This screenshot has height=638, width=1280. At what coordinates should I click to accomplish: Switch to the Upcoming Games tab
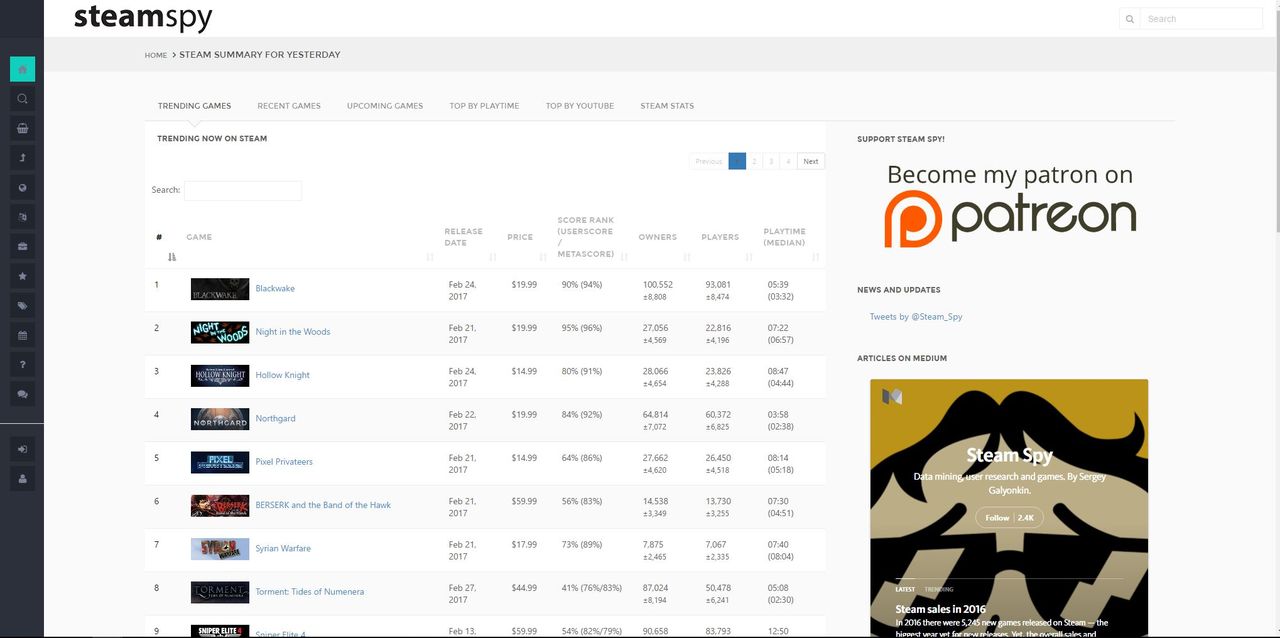click(385, 106)
